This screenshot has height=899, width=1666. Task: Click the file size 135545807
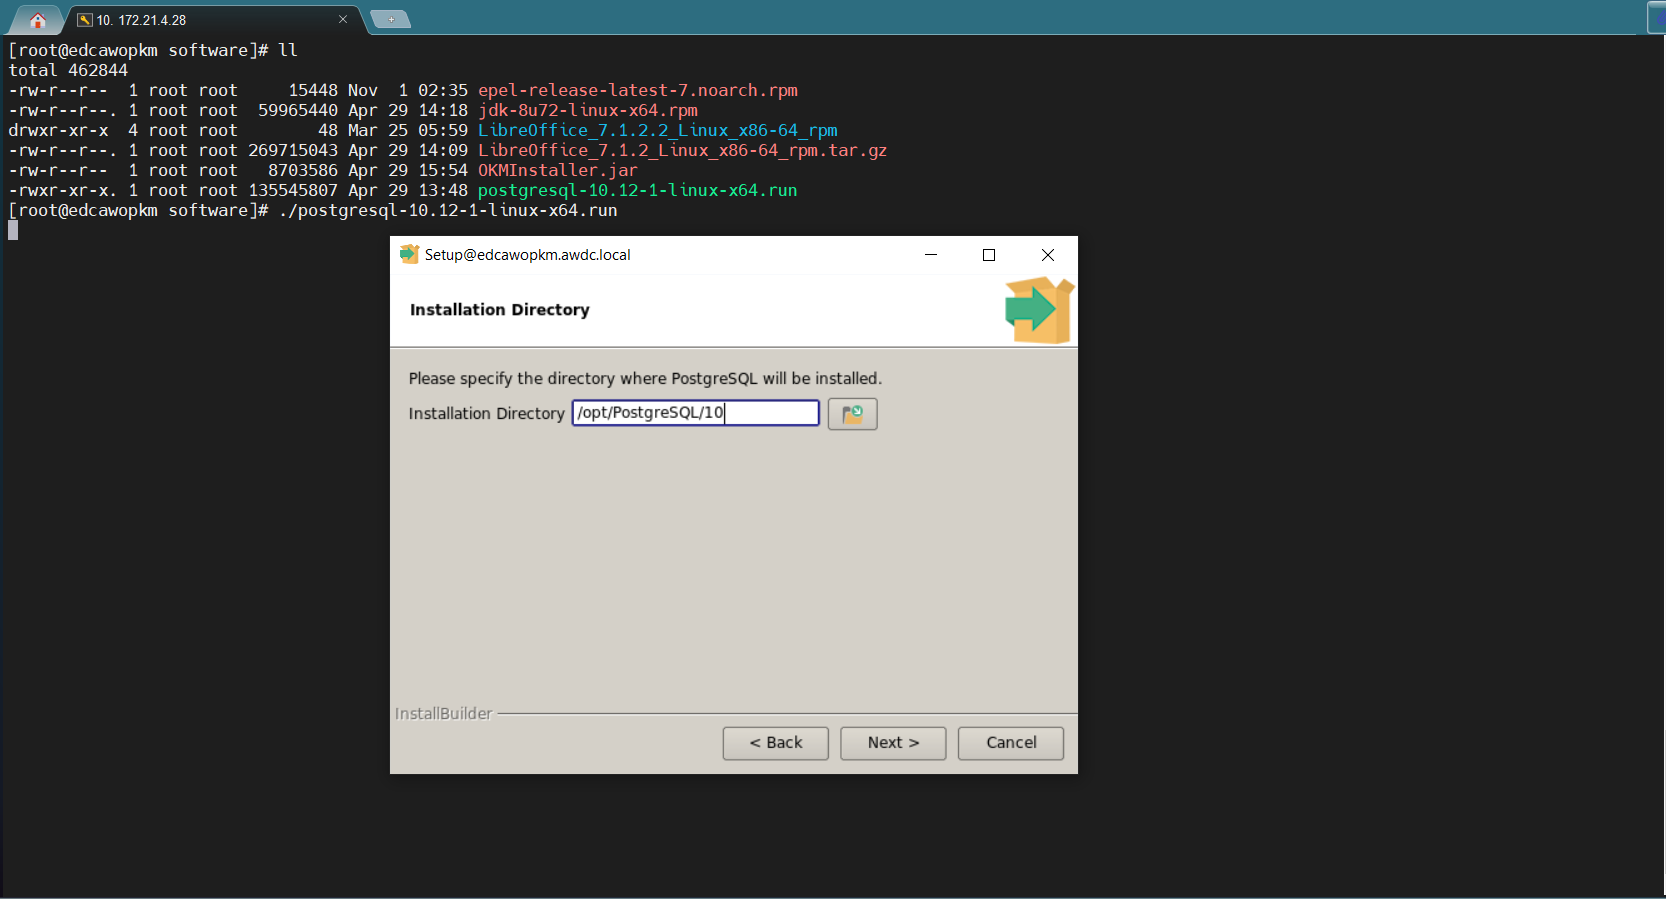pos(293,190)
